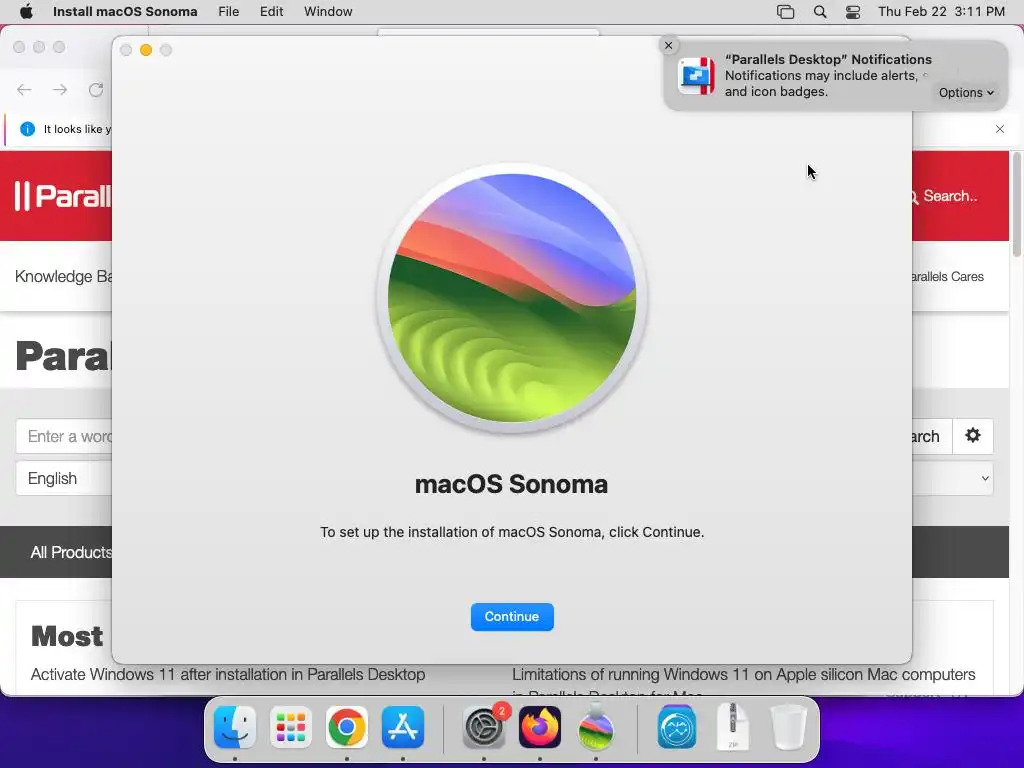Open the English language dropdown

click(64, 479)
